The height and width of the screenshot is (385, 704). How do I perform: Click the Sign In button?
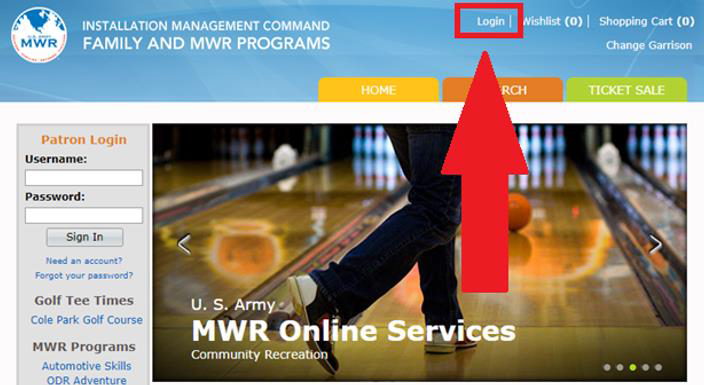point(84,237)
